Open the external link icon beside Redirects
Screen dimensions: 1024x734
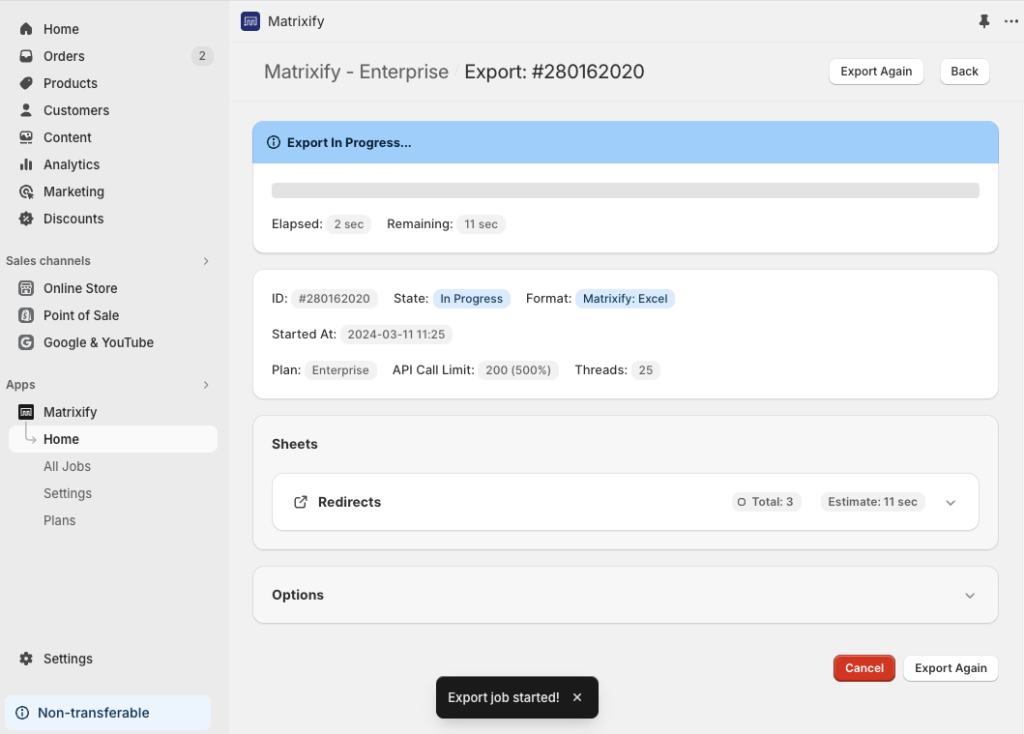[300, 502]
